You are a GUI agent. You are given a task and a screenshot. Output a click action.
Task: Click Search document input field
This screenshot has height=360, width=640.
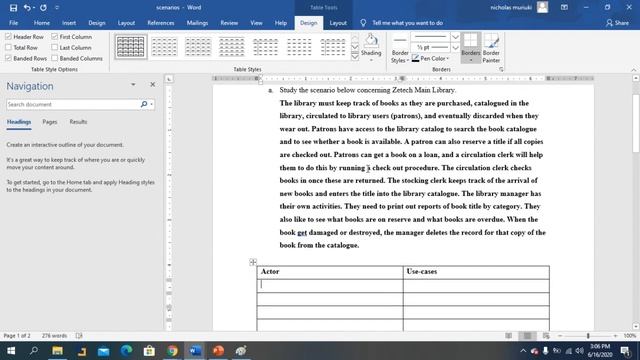click(73, 104)
